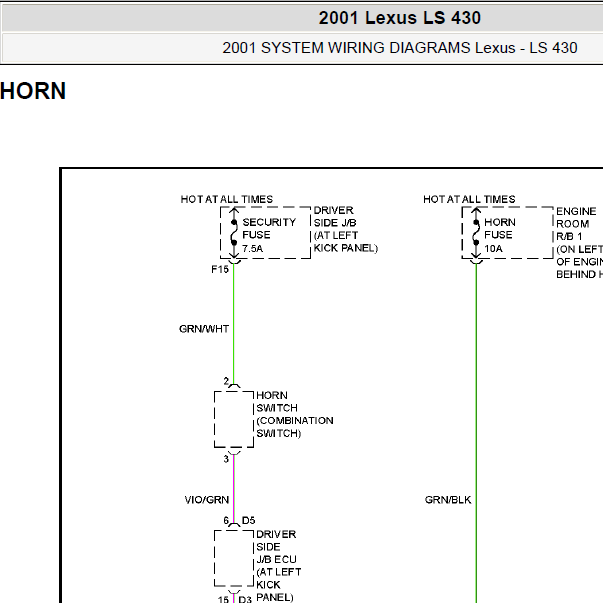
Task: Click the horn fuse symbol
Action: click(x=476, y=233)
